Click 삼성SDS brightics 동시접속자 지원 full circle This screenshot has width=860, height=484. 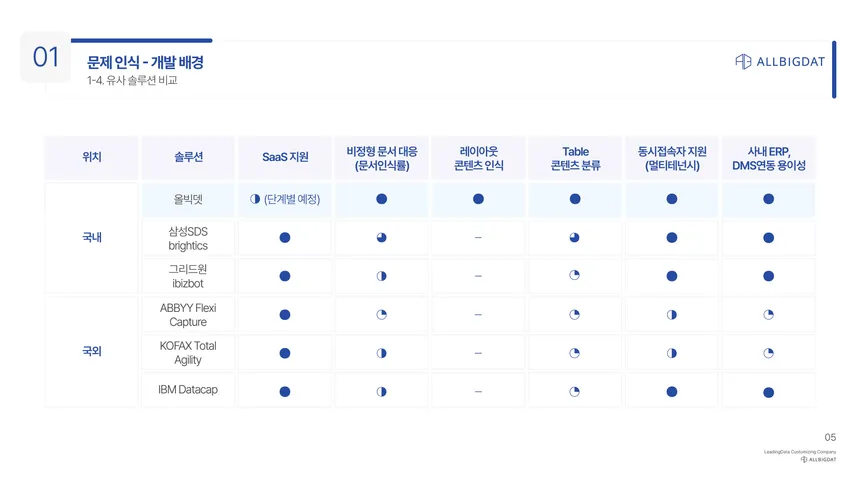coord(672,238)
